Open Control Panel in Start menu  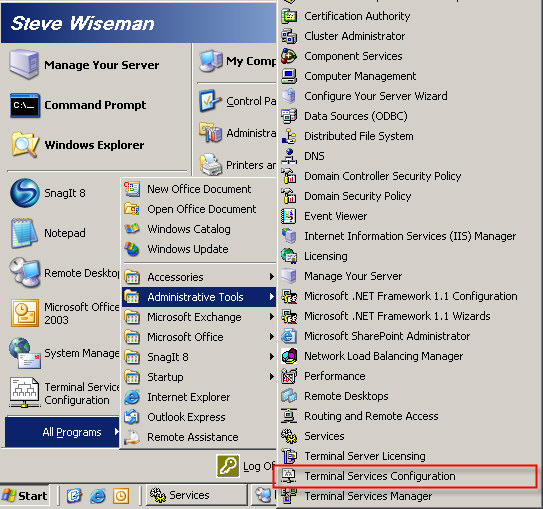(237, 101)
